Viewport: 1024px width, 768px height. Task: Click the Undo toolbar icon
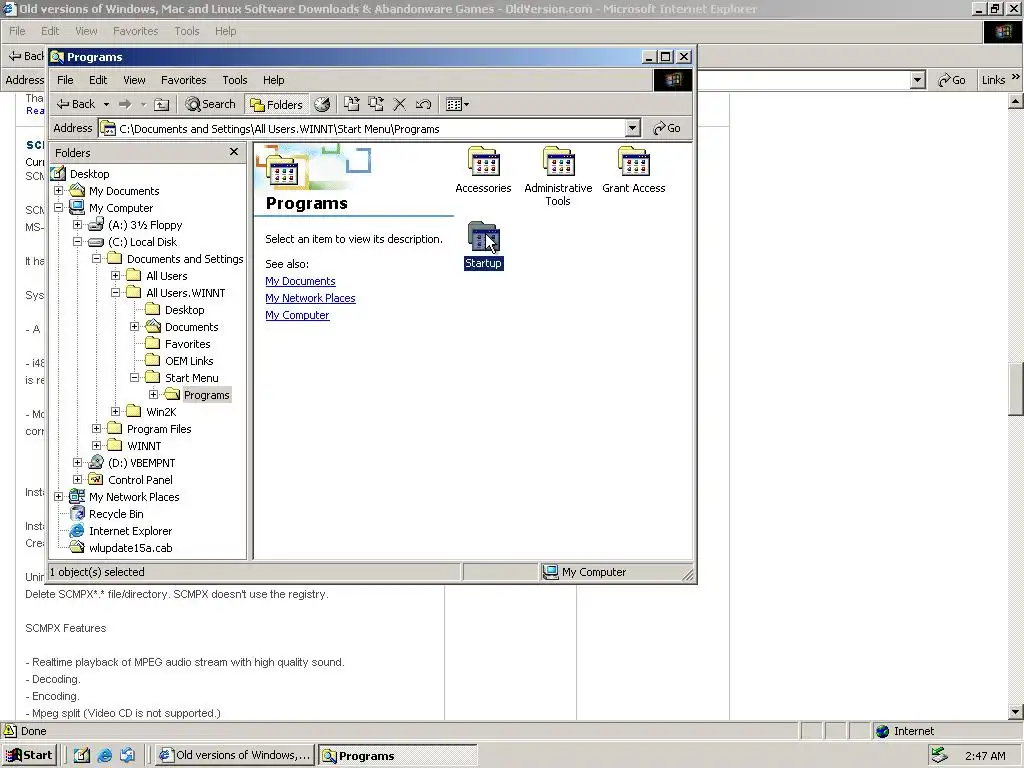[423, 104]
